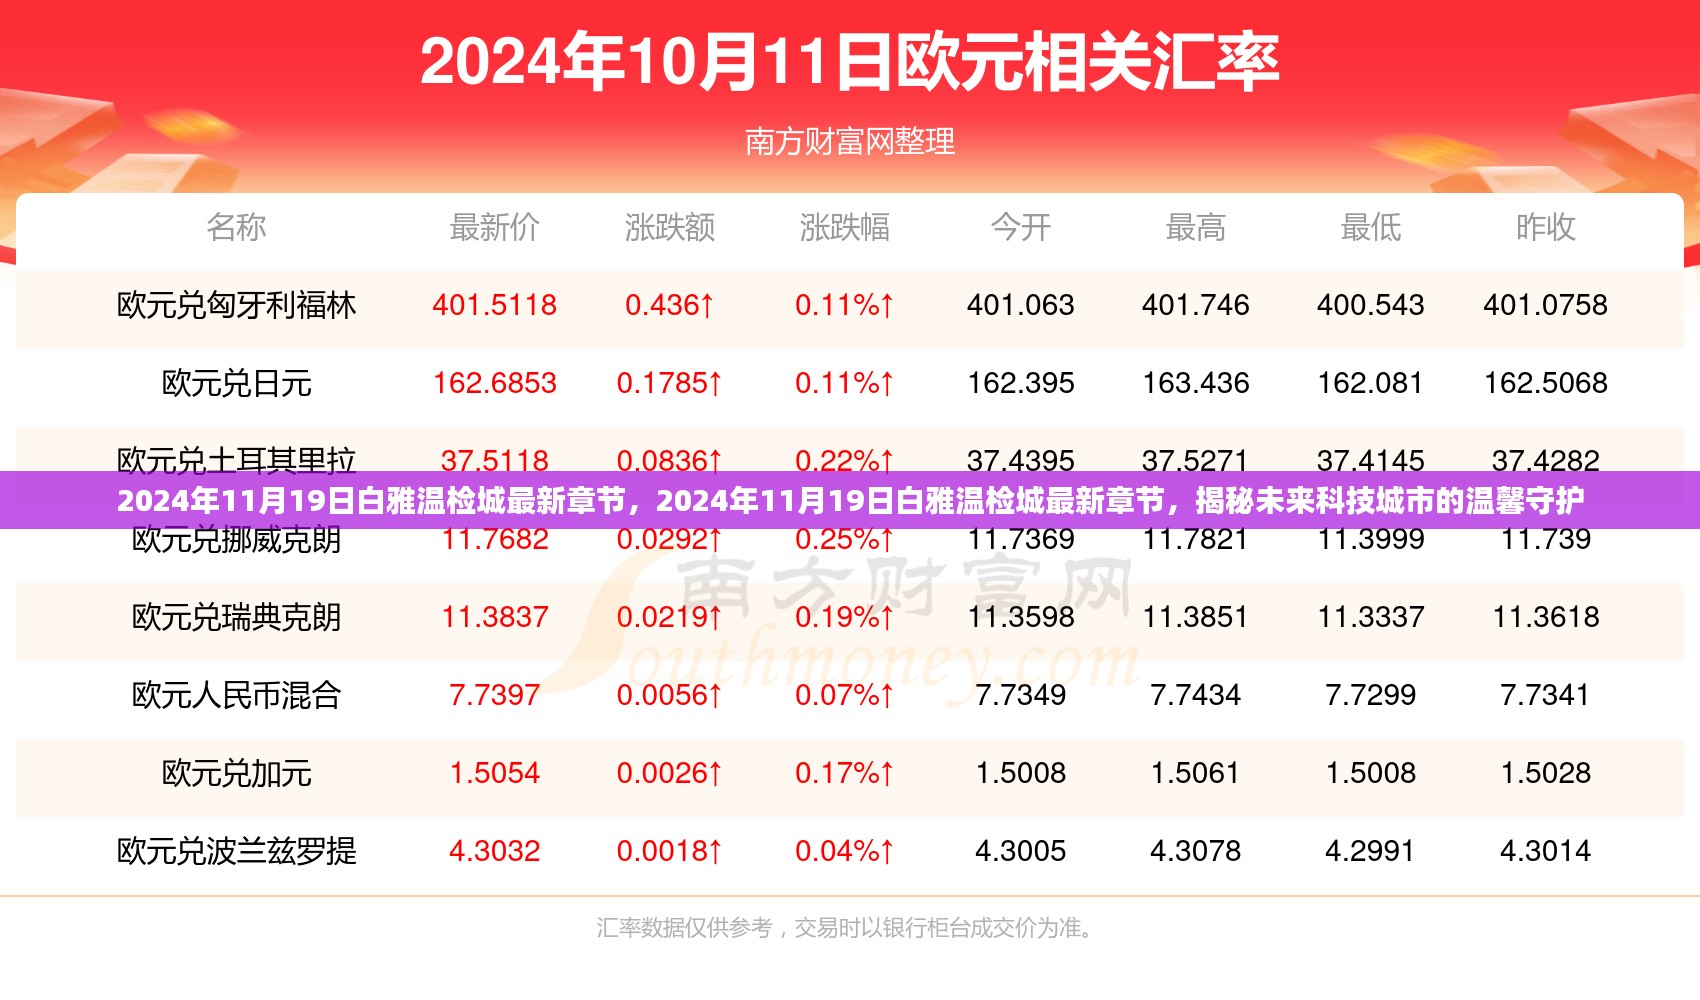This screenshot has height=1000, width=1700.
Task: Click the percent change 0.07%↑
Action: point(845,695)
